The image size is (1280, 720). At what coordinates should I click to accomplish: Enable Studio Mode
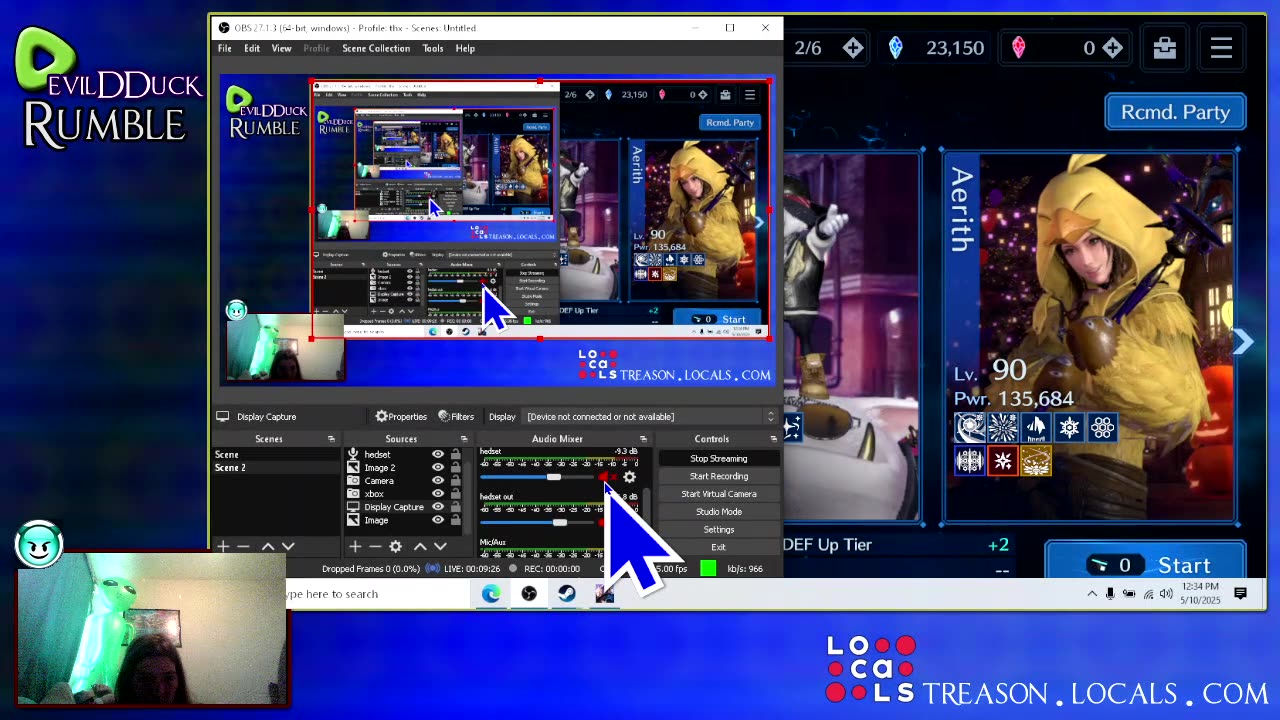coord(718,512)
